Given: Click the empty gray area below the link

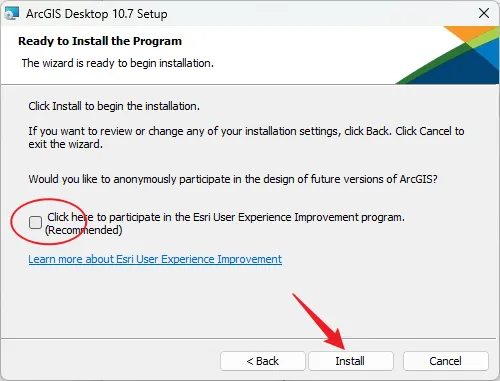Looking at the screenshot, I should click(250, 300).
